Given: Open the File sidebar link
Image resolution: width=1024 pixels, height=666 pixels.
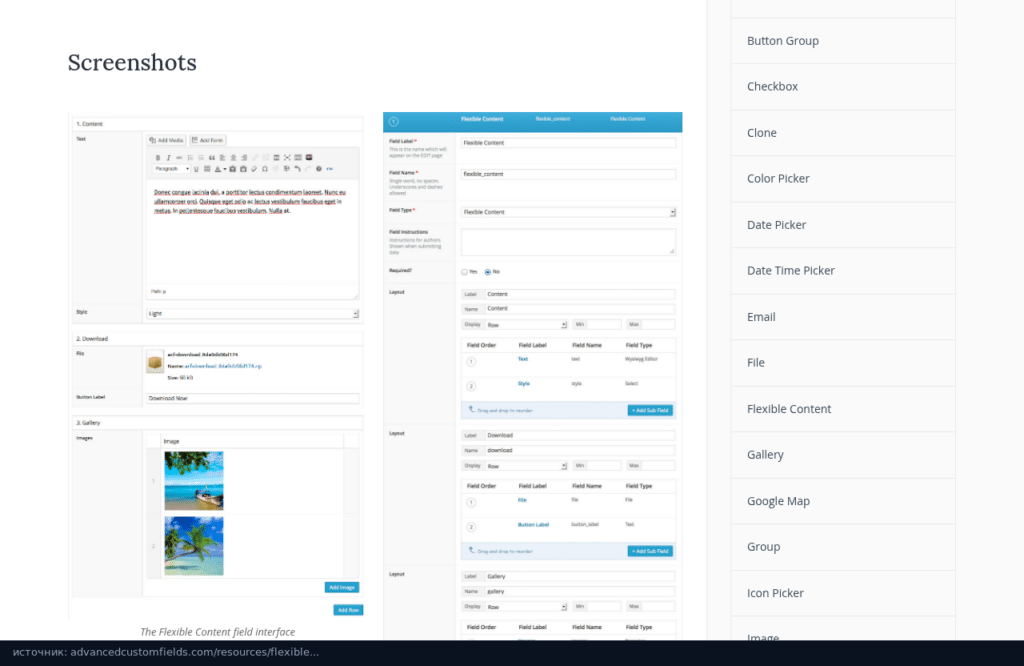Looking at the screenshot, I should point(842,363).
